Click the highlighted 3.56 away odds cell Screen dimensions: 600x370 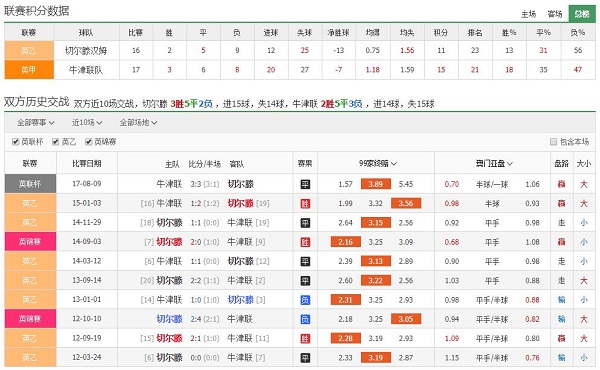(x=406, y=203)
